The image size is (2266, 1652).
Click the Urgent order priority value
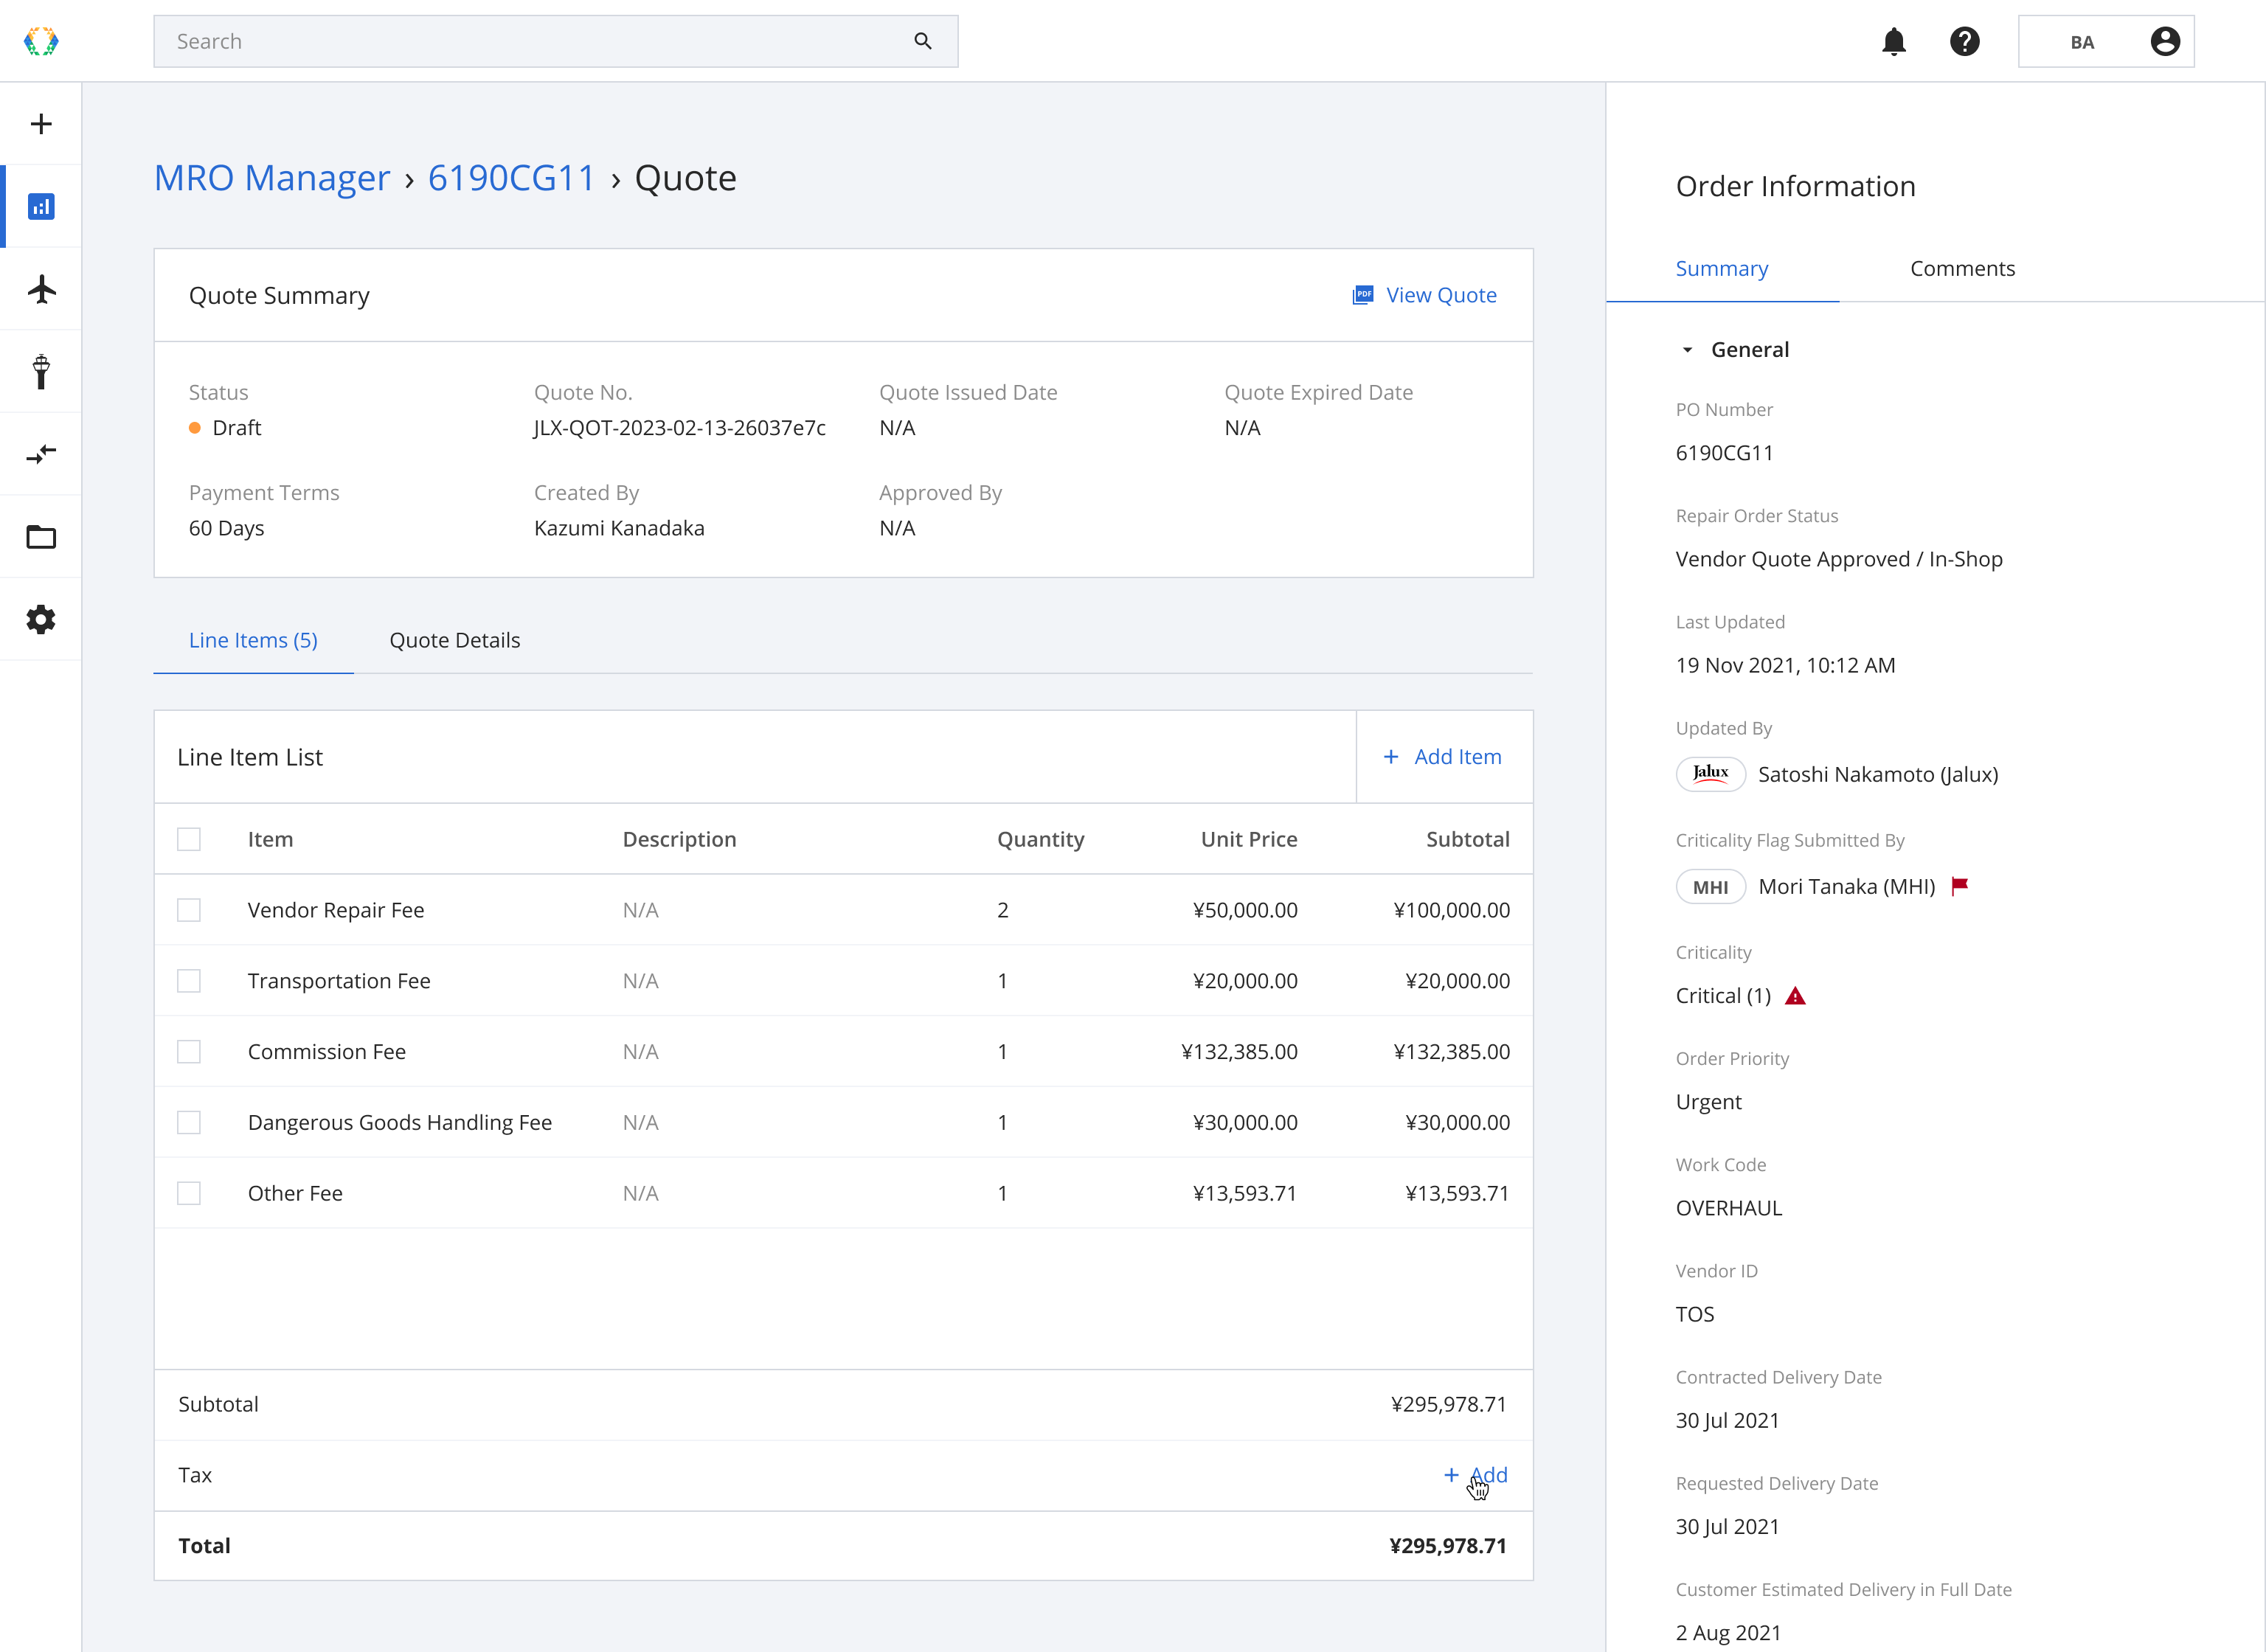(1709, 1102)
